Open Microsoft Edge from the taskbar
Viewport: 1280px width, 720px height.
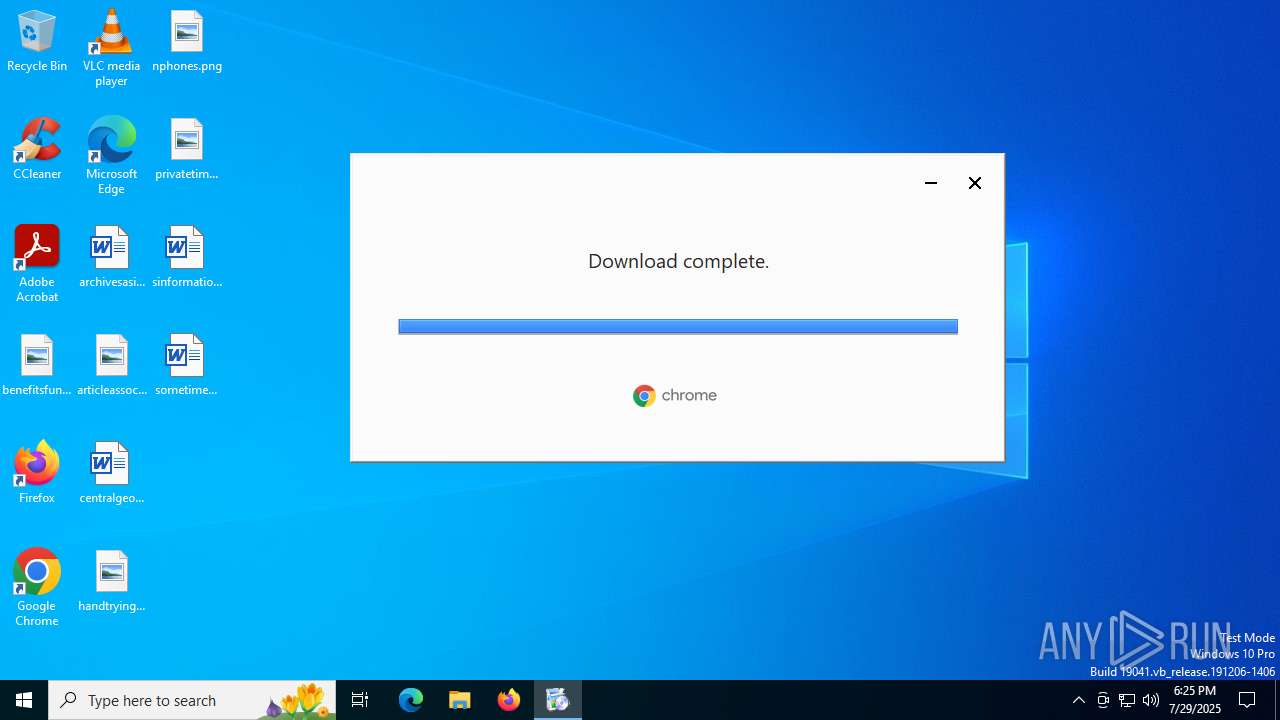[411, 700]
